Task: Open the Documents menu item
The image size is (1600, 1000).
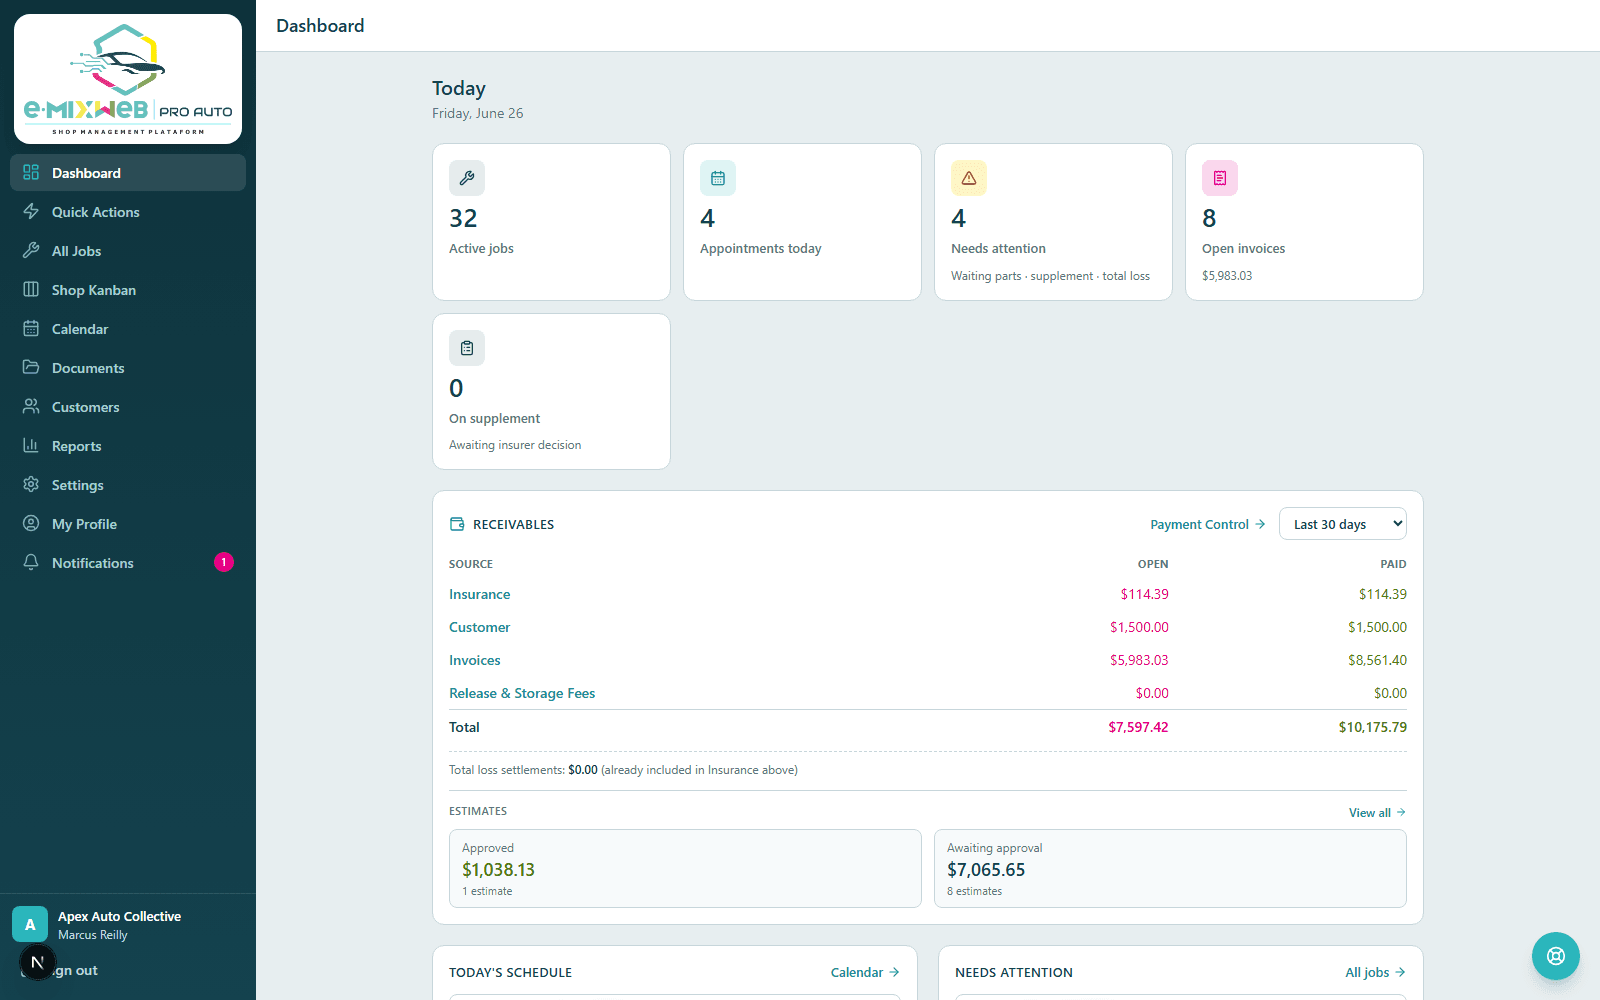Action: [x=128, y=367]
